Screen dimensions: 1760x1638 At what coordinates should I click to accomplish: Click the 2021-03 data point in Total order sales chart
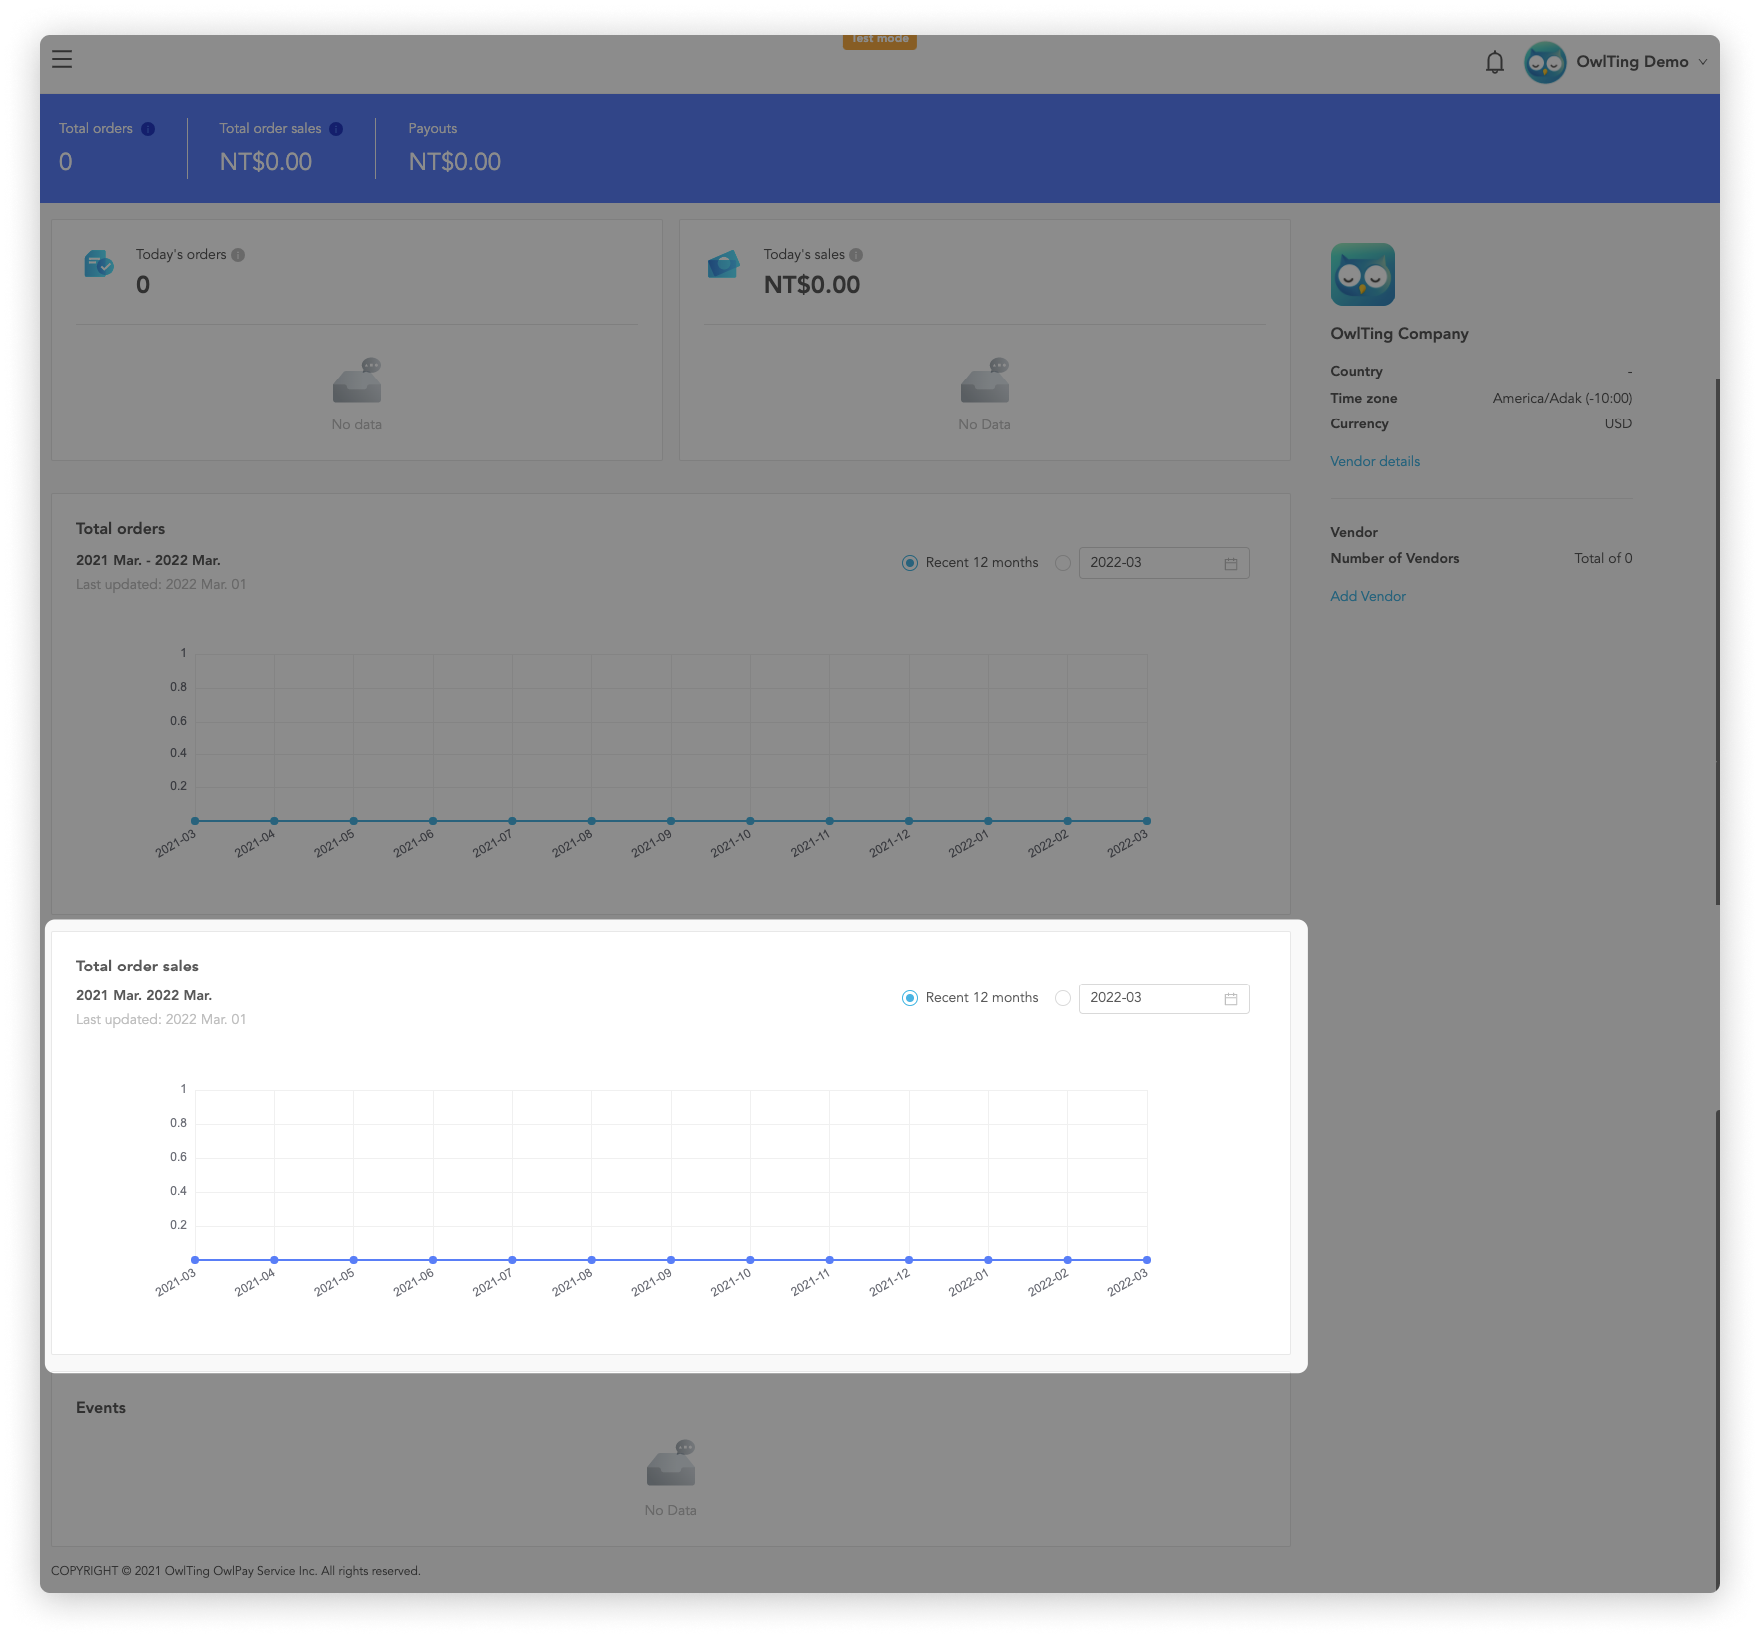coord(195,1260)
